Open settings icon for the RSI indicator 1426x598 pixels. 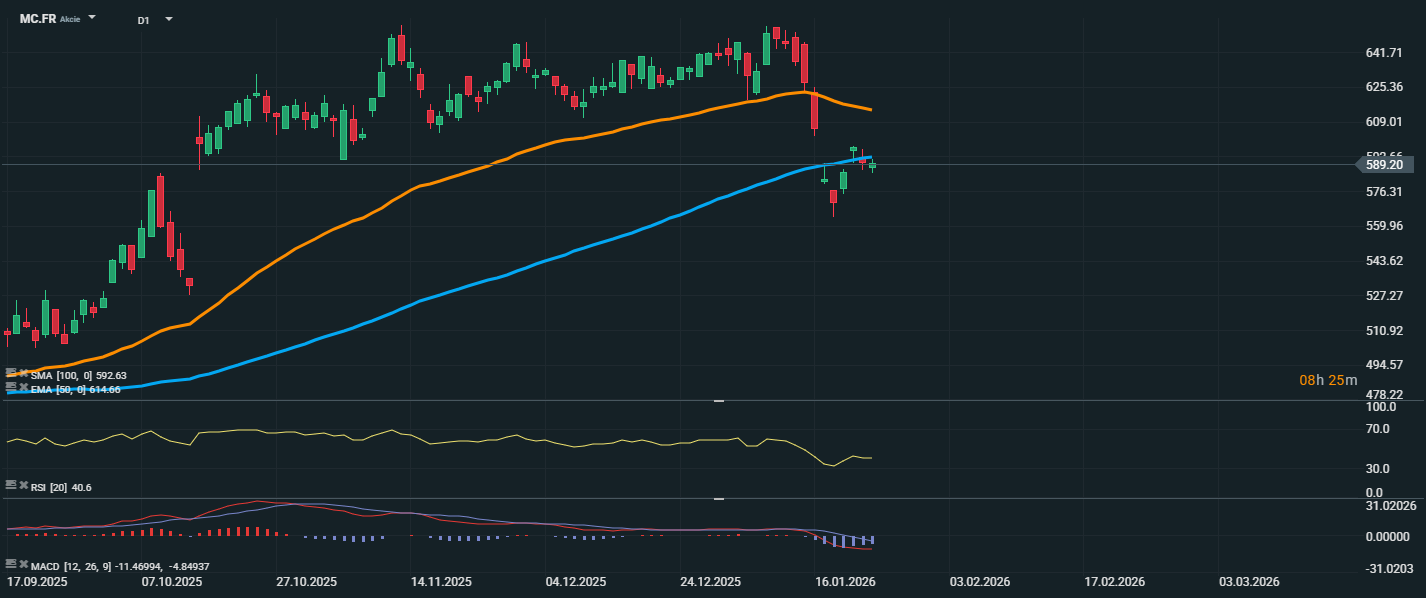click(11, 485)
